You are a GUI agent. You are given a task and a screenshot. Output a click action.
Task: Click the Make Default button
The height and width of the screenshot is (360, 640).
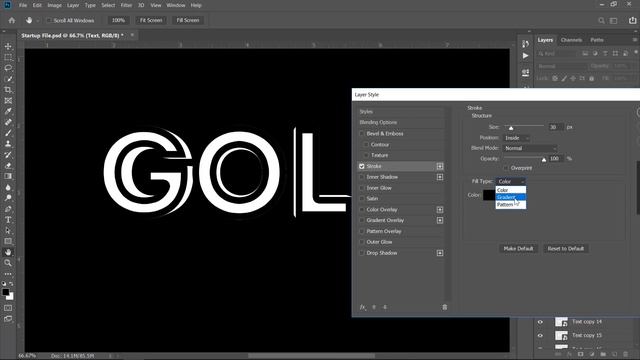[x=518, y=249]
